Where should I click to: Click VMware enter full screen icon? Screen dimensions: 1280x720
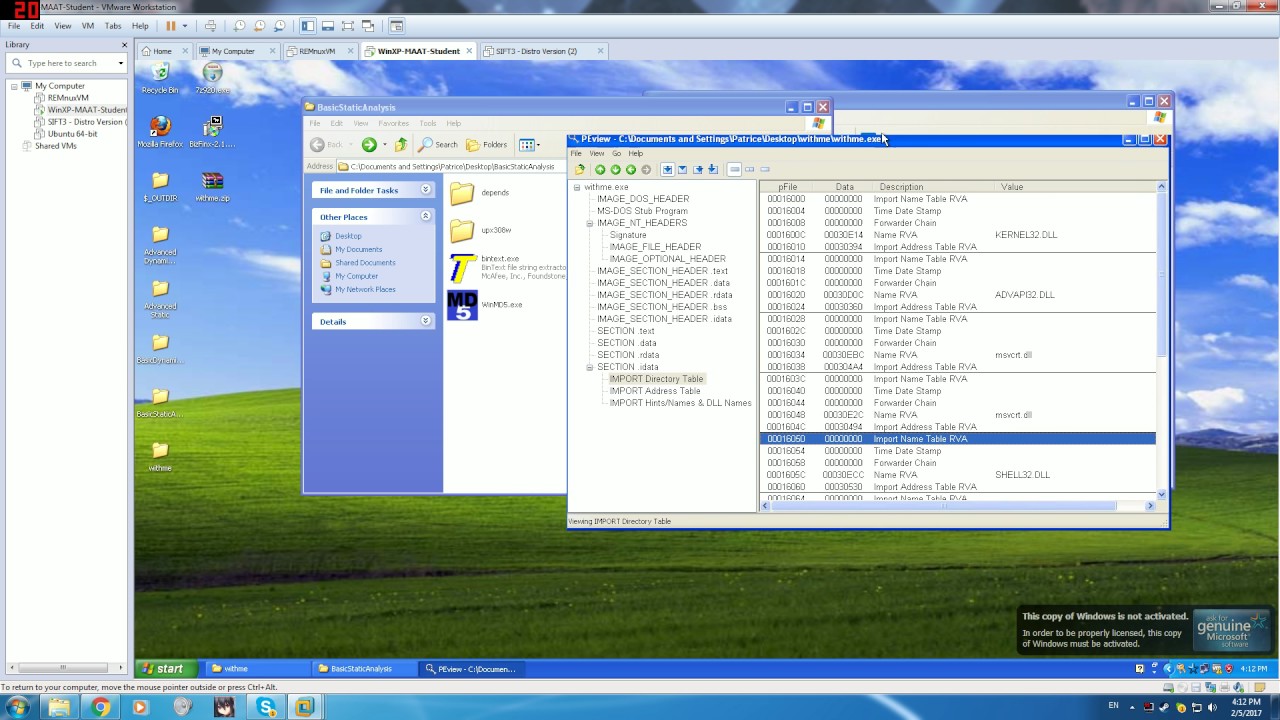347,26
